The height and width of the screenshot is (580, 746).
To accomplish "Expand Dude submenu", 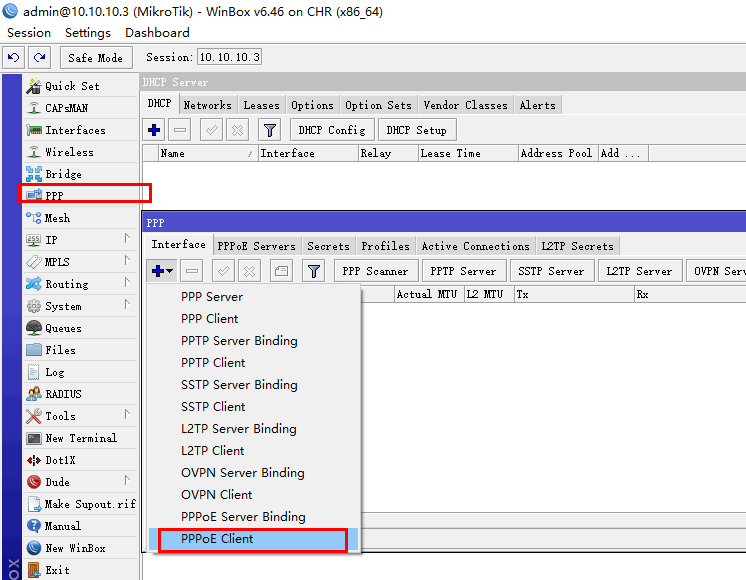I will click(x=127, y=480).
